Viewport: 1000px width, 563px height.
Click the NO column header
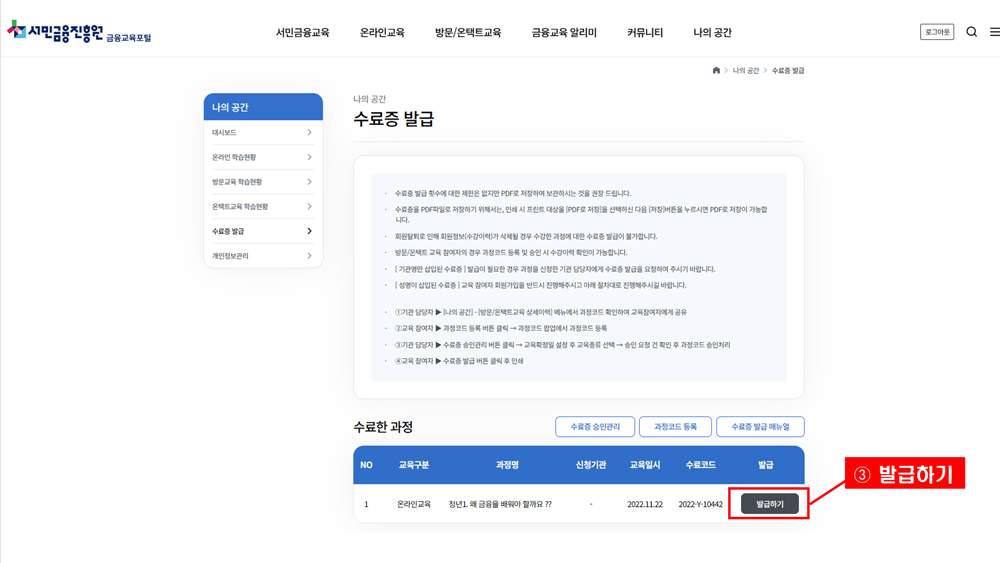(x=366, y=465)
